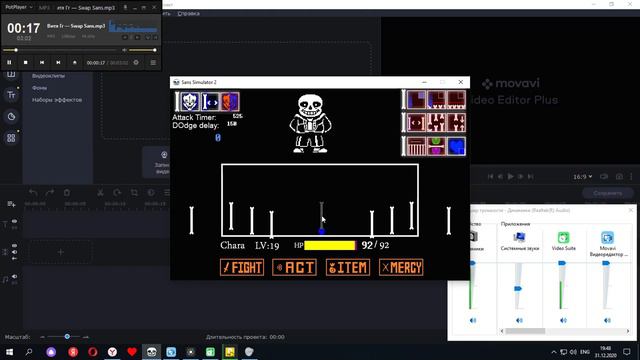The height and width of the screenshot is (360, 640).
Task: Open PotPlayer playlist menu icon
Action: (153, 62)
